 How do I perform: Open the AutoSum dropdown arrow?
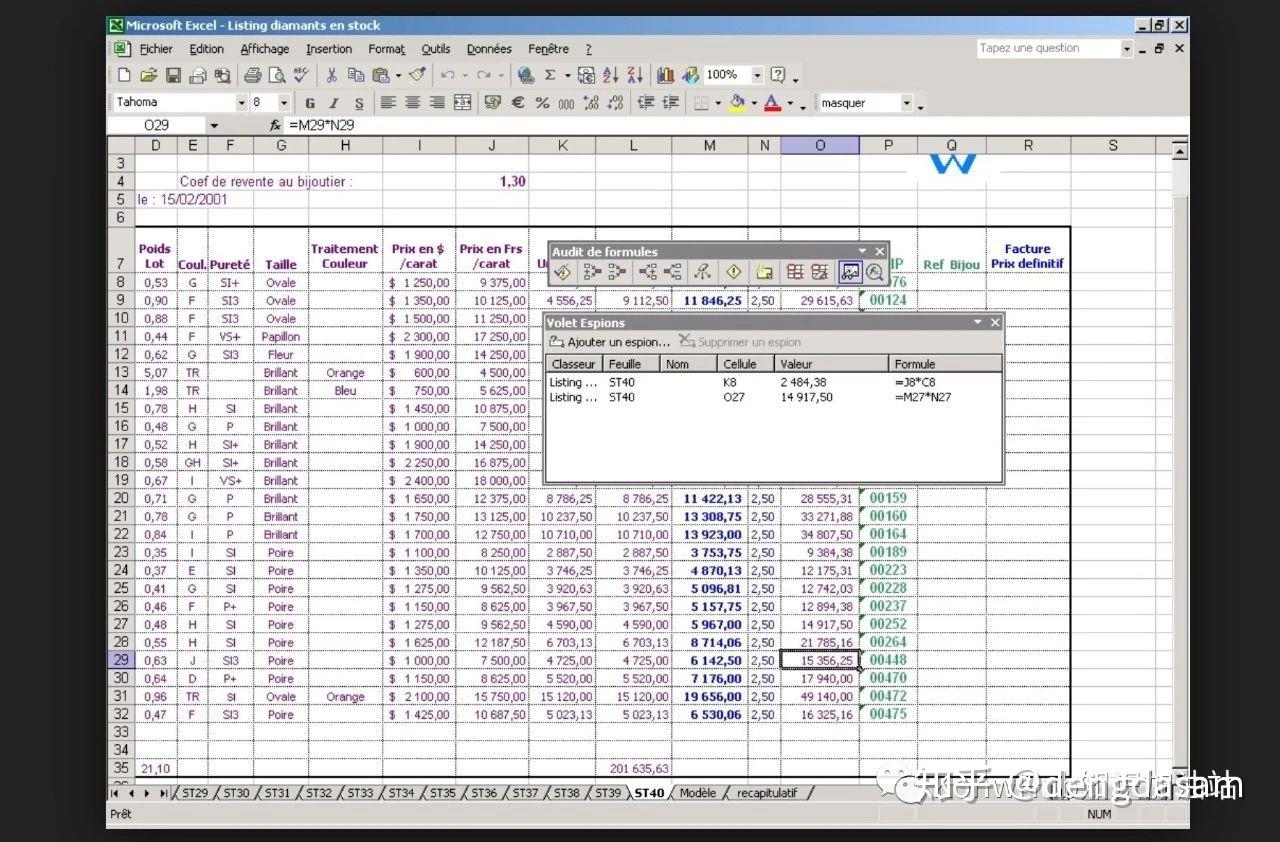[567, 76]
